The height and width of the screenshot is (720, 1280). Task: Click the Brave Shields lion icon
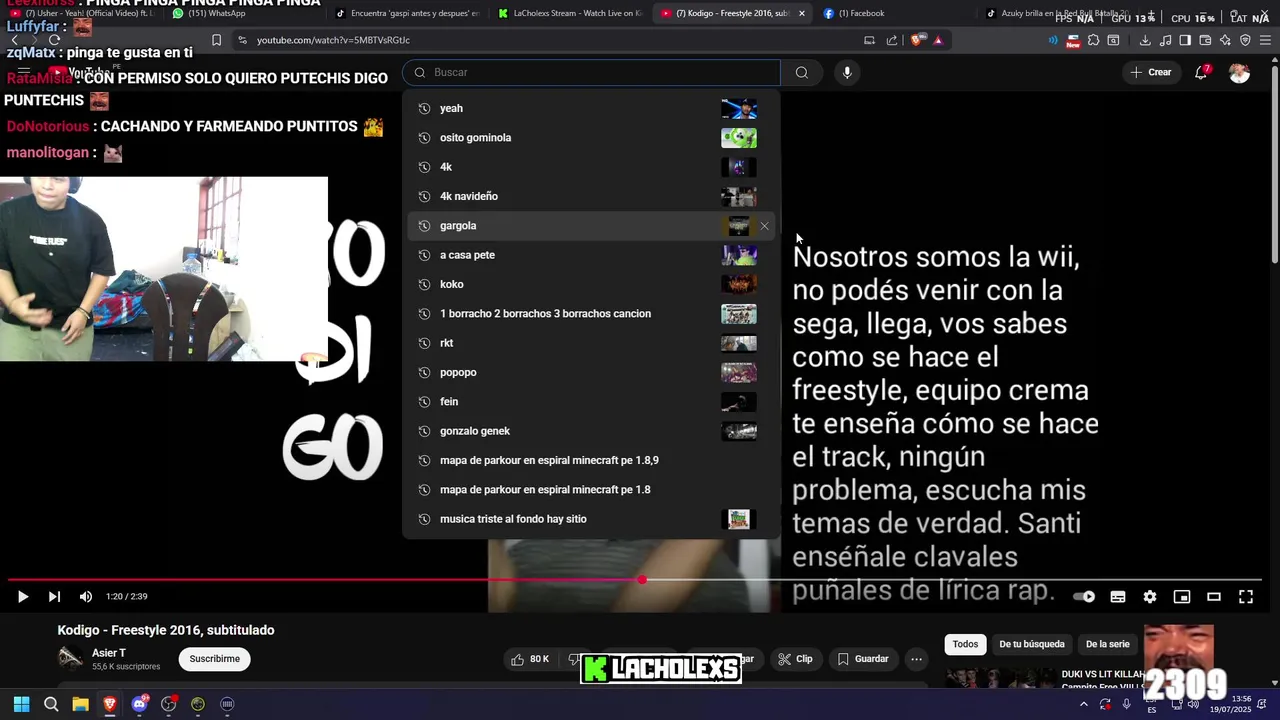(x=916, y=40)
